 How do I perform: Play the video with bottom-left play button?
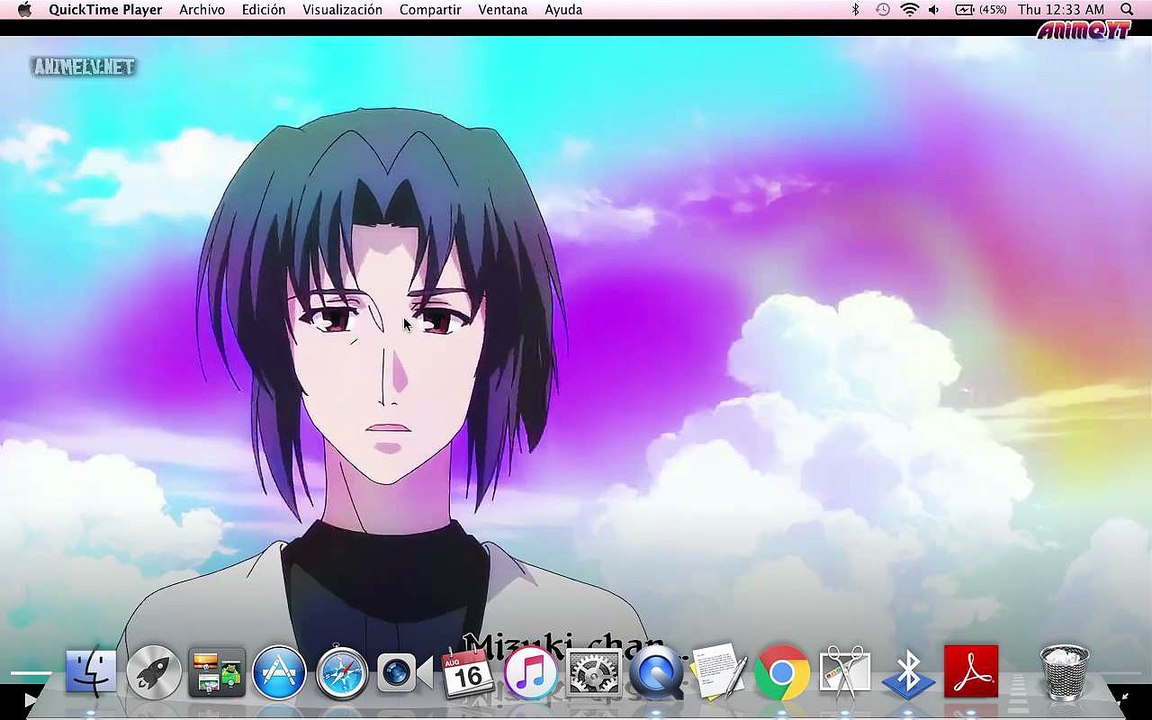point(29,699)
